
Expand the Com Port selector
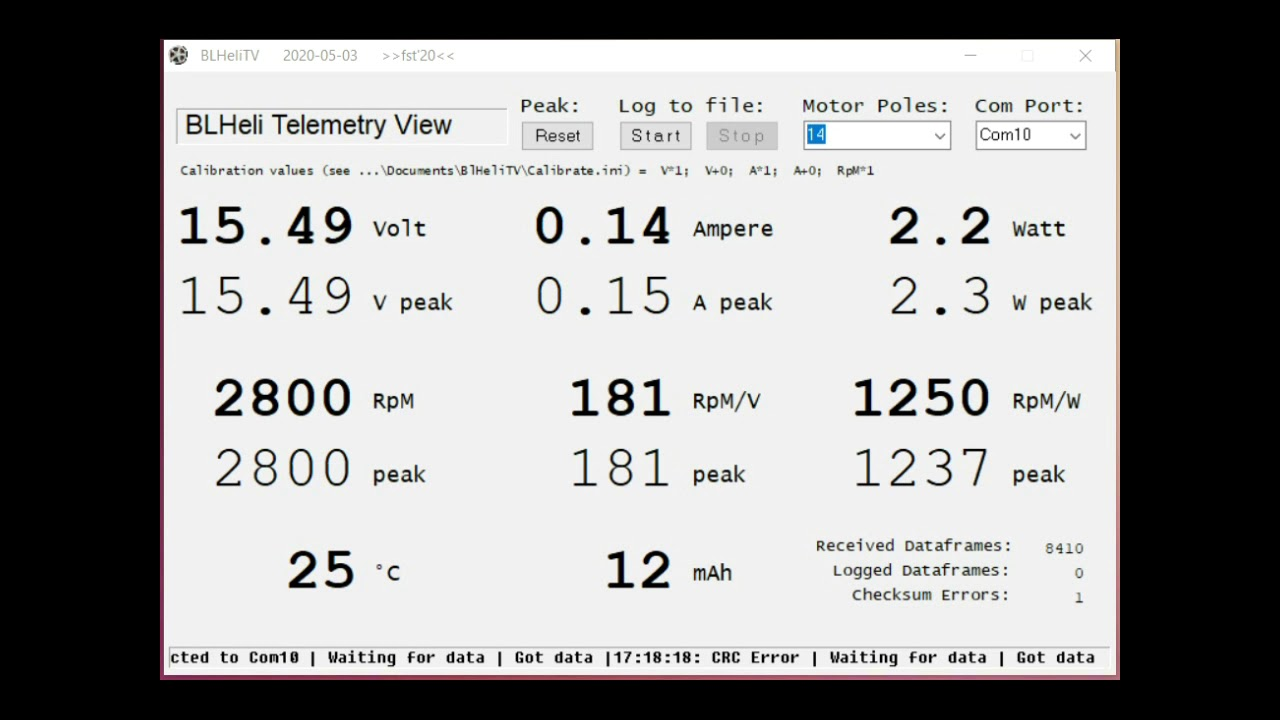pos(1077,135)
